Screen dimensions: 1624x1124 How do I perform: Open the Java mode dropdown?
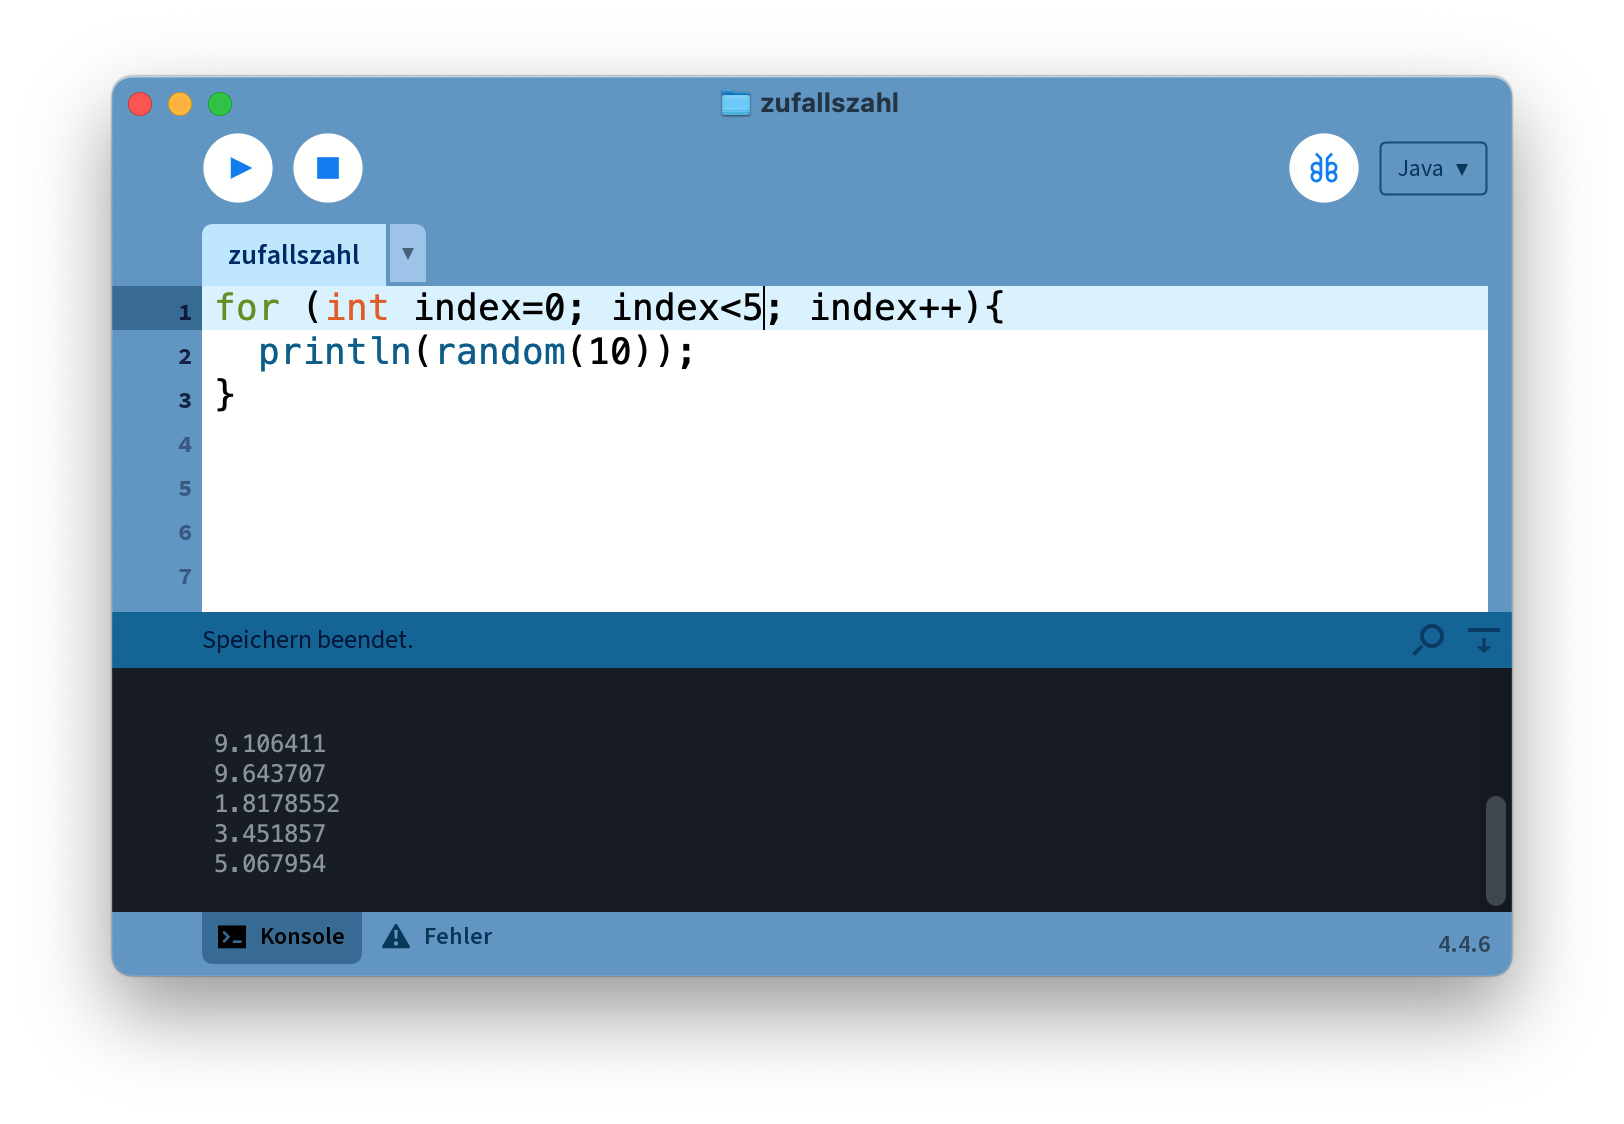1432,169
